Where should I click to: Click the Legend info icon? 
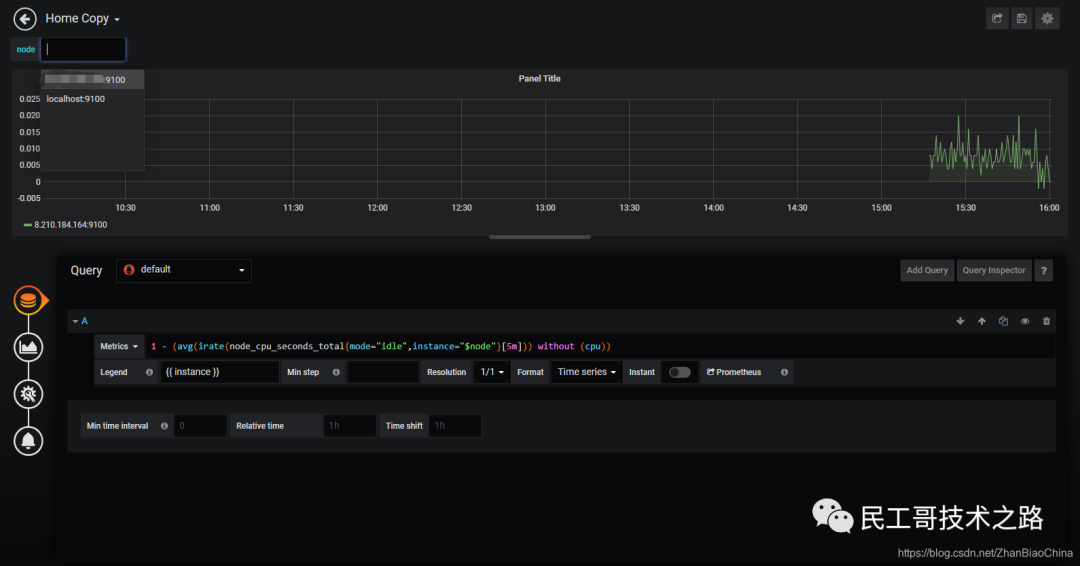[149, 372]
